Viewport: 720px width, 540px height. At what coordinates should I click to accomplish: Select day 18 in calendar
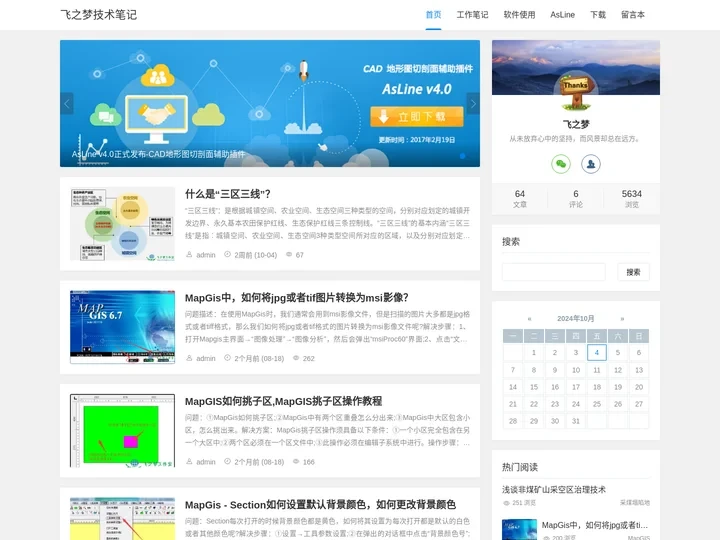pyautogui.click(x=597, y=387)
